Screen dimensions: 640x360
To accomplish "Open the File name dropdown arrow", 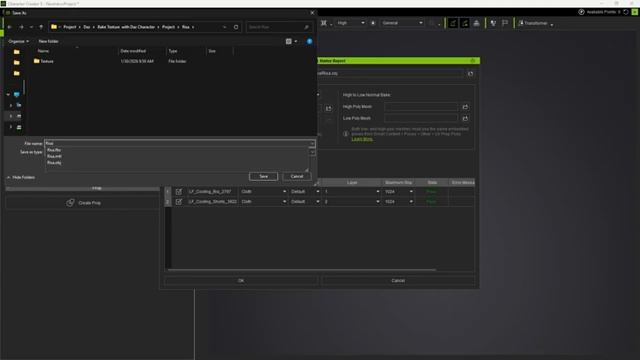I will click(x=312, y=143).
